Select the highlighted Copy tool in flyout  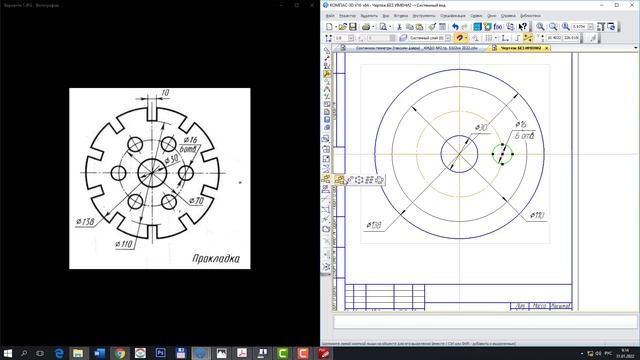(x=340, y=180)
